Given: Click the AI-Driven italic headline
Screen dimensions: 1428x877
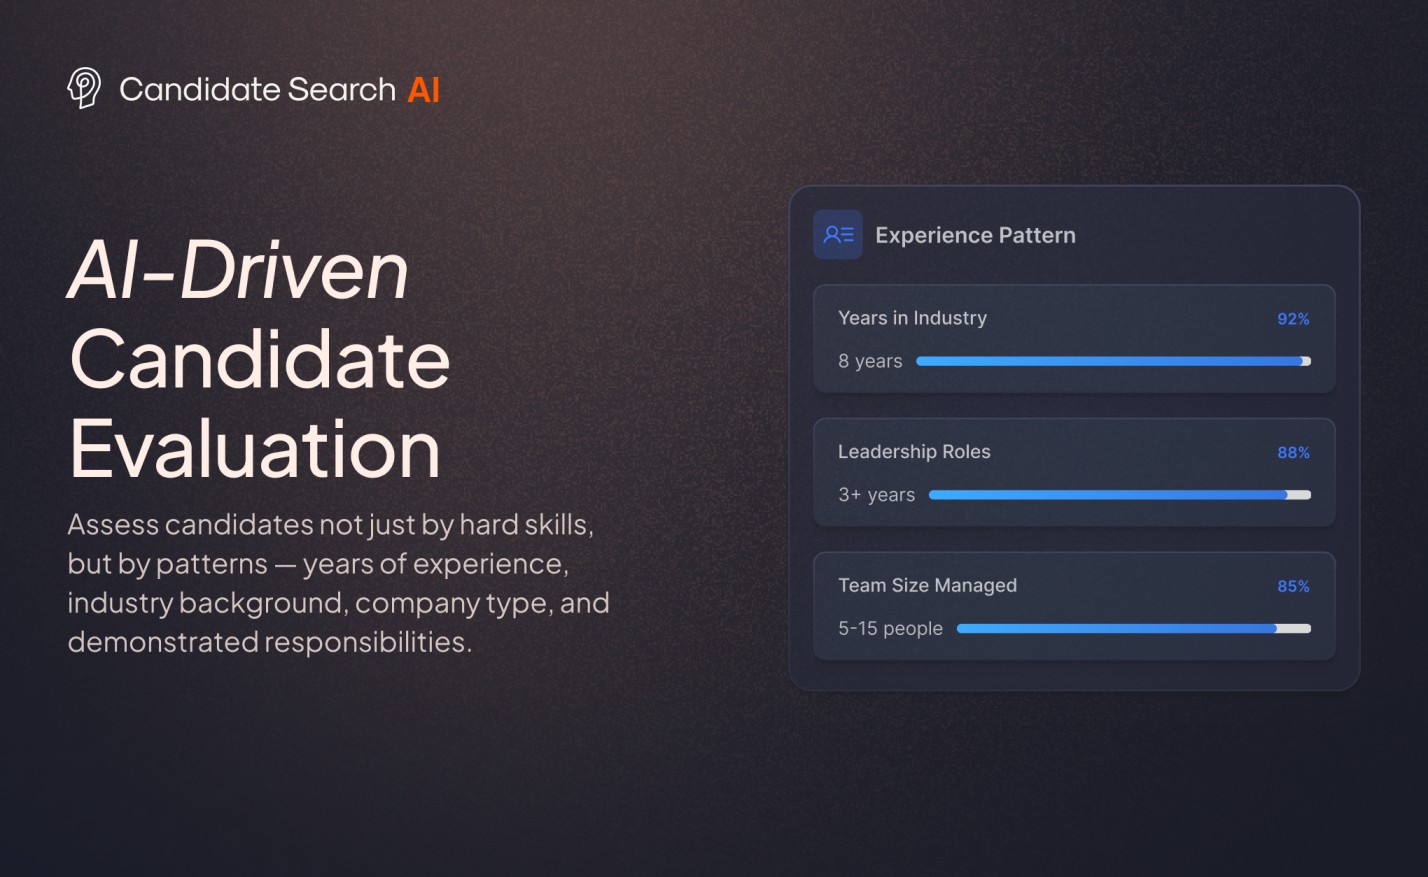Looking at the screenshot, I should coord(238,270).
